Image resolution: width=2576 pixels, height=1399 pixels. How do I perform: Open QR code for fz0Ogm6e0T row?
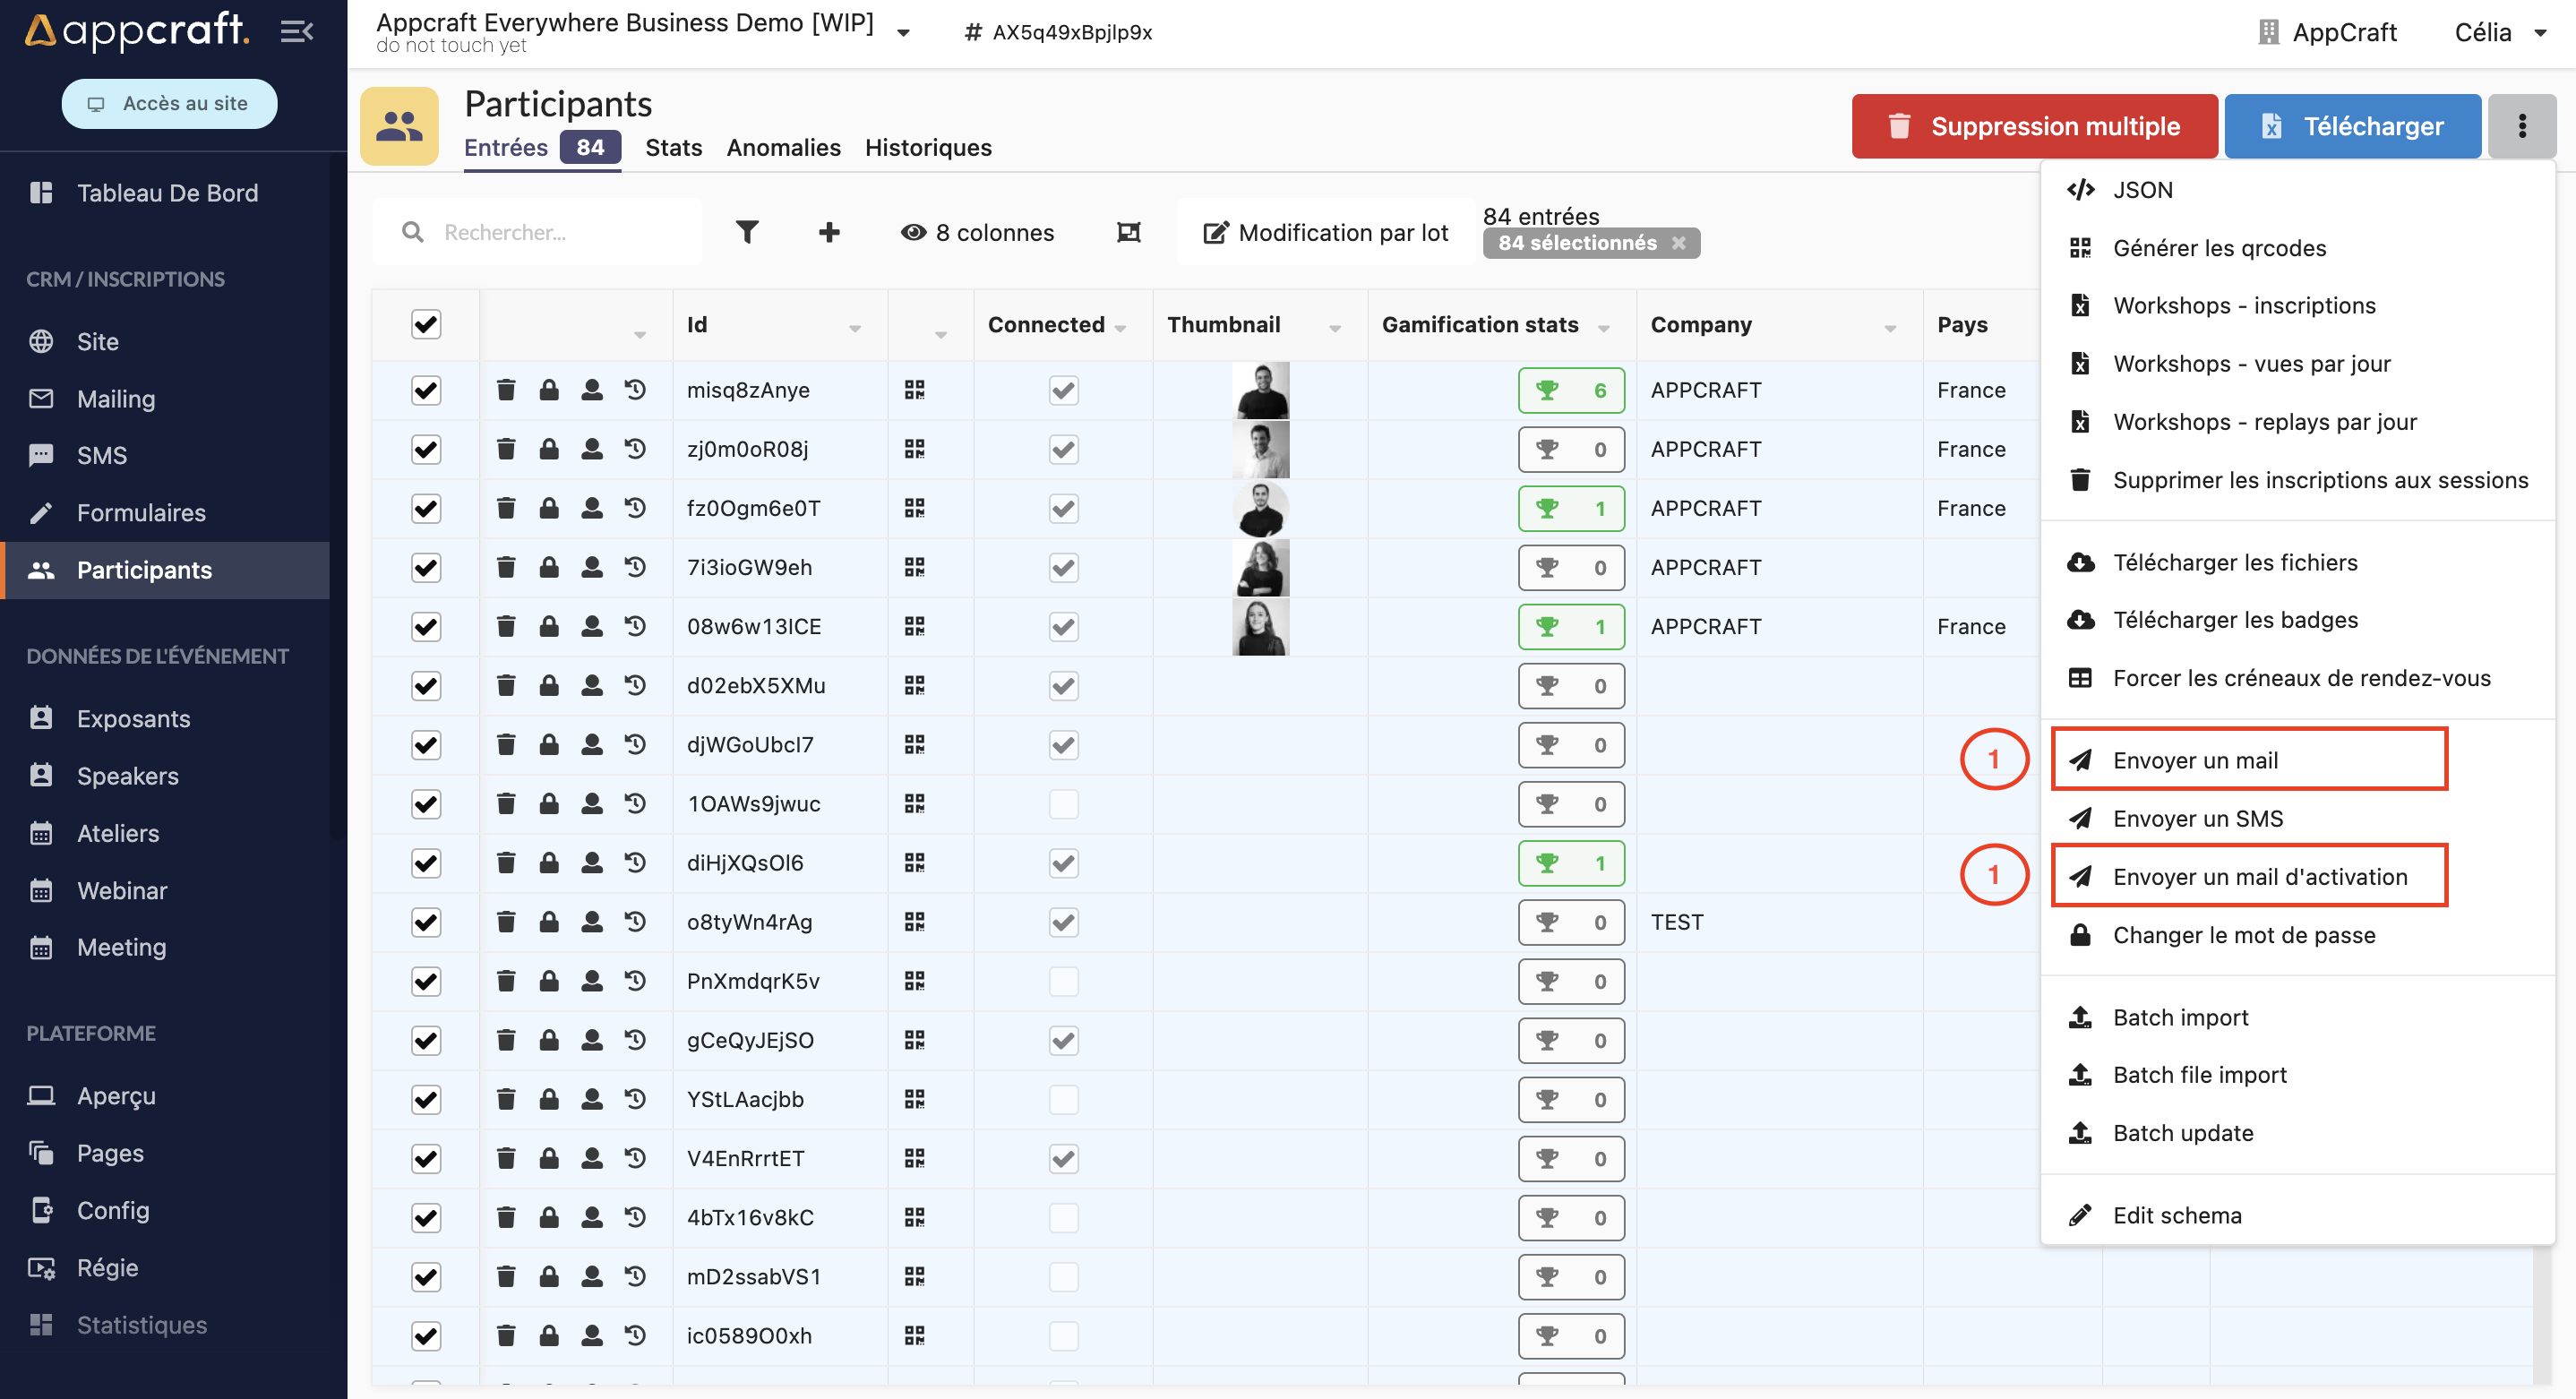click(x=914, y=508)
